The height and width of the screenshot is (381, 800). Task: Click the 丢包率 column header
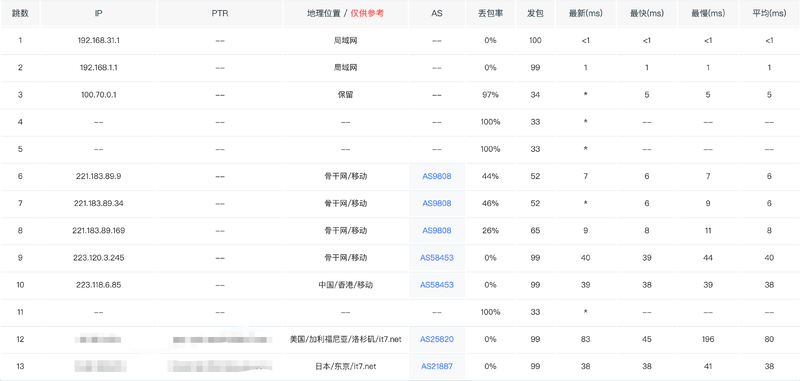(x=490, y=14)
